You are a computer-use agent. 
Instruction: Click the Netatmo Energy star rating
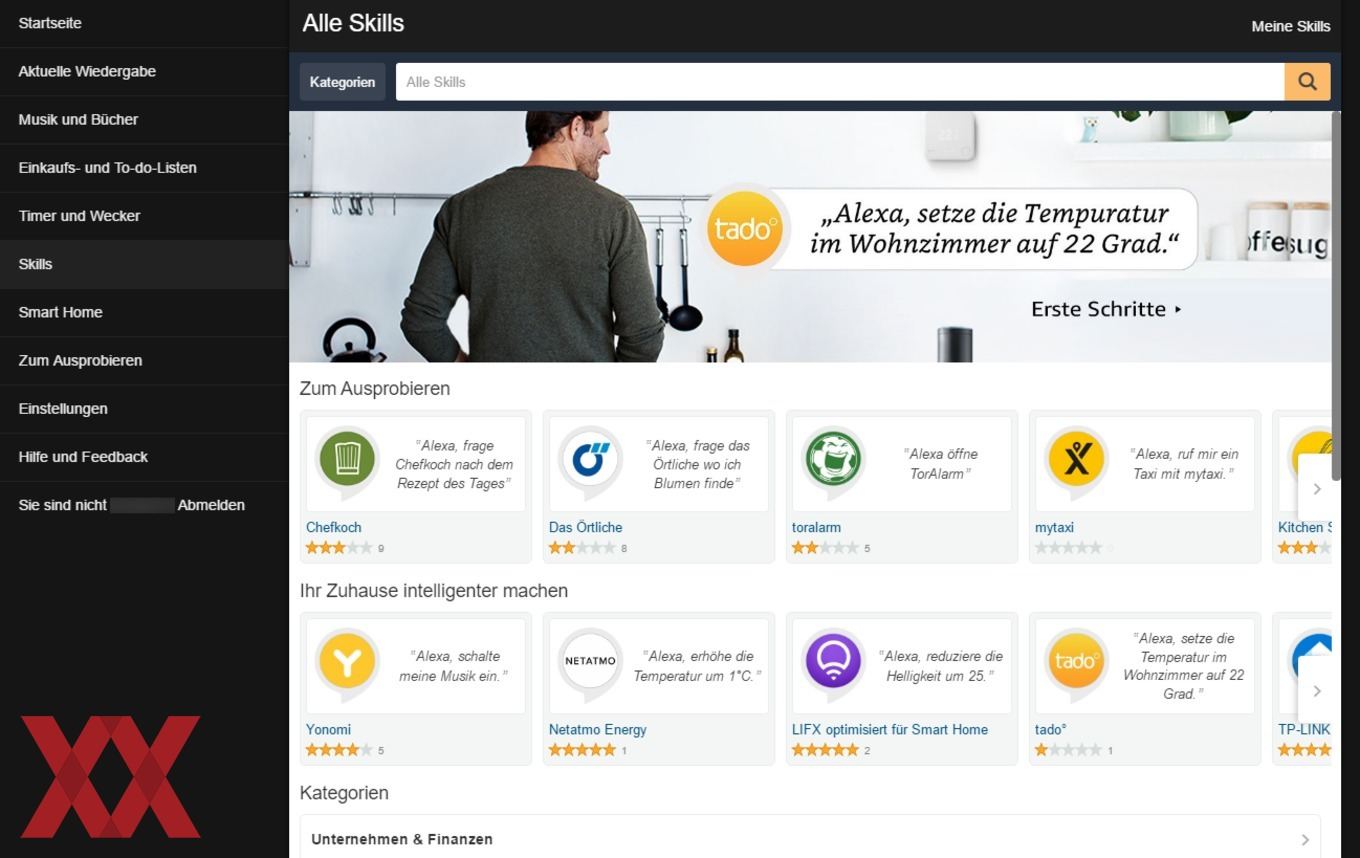[x=582, y=750]
